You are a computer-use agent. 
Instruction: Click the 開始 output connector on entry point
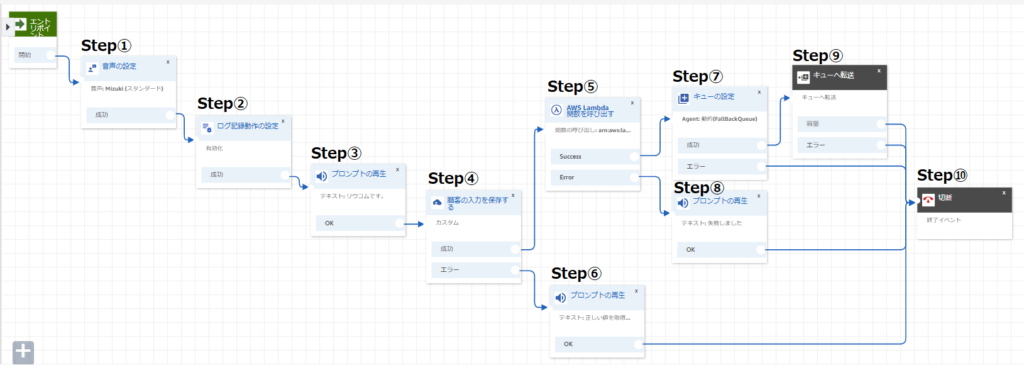[x=51, y=56]
